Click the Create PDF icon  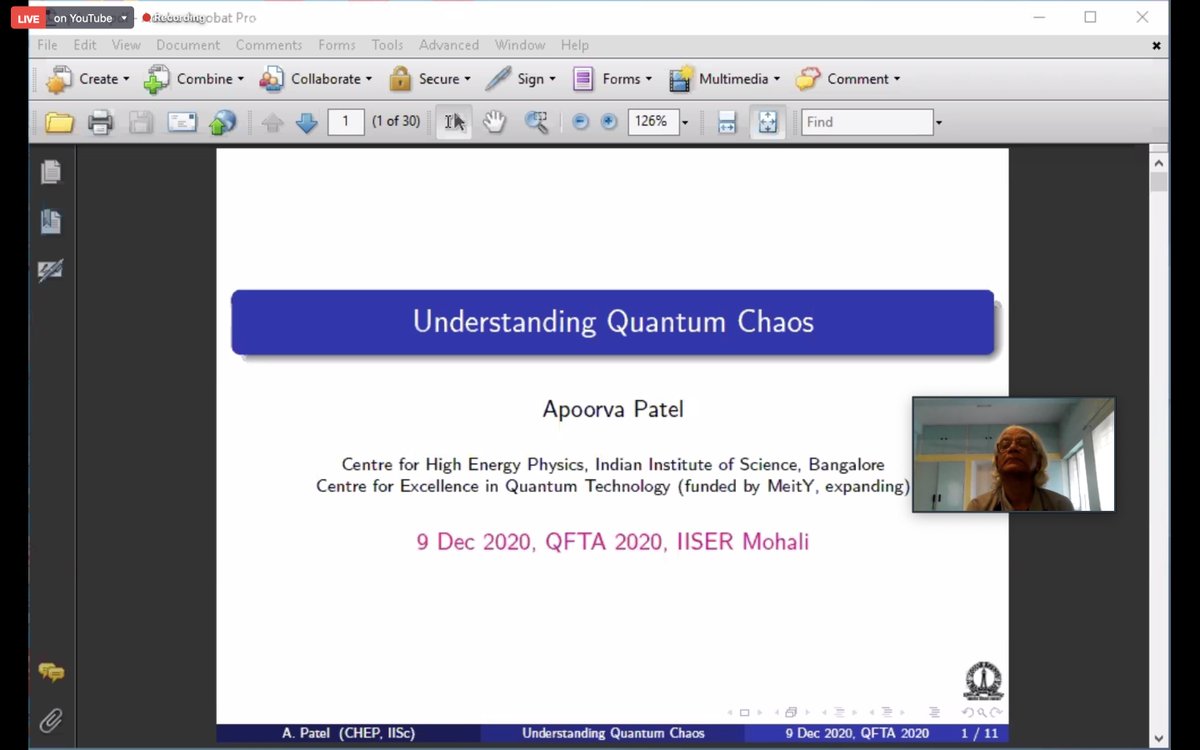click(x=59, y=79)
